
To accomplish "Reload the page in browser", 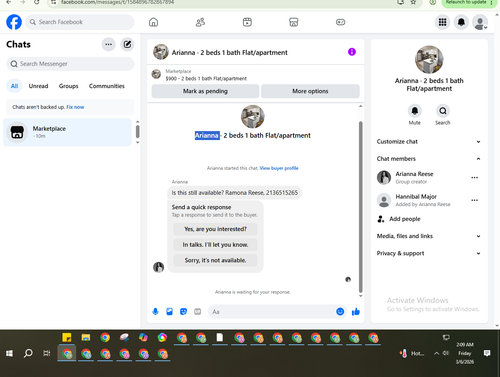I will click(37, 2).
